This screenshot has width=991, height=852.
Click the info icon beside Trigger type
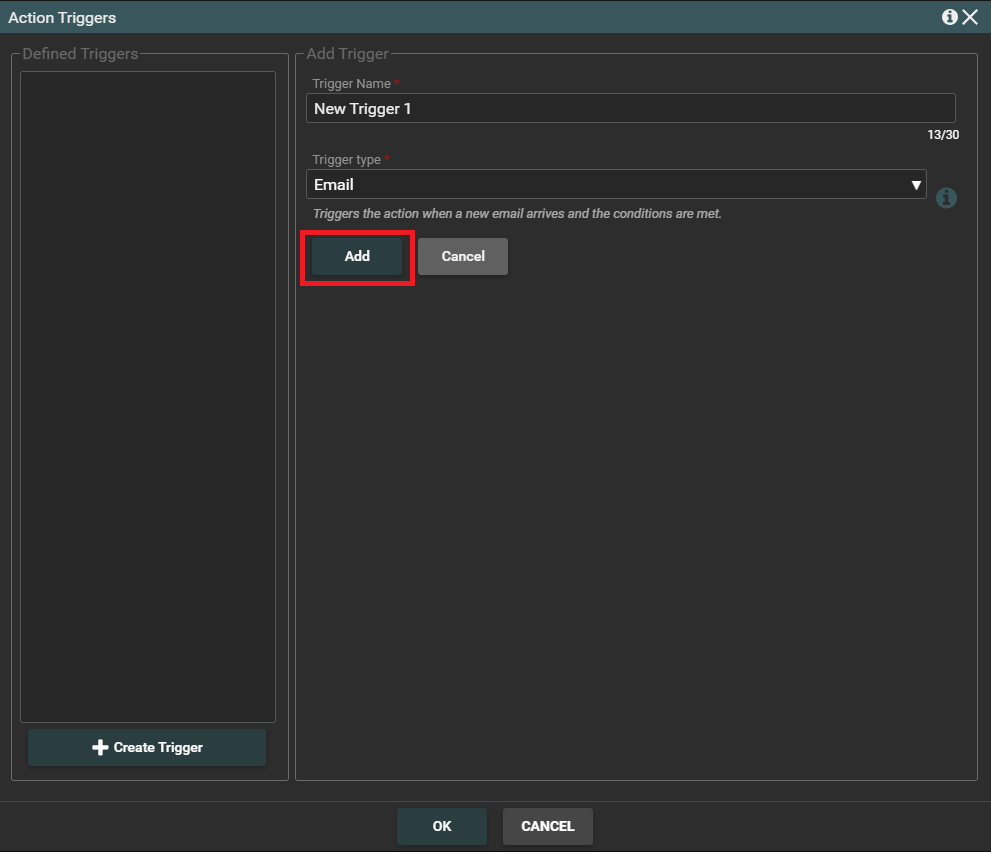(x=946, y=198)
